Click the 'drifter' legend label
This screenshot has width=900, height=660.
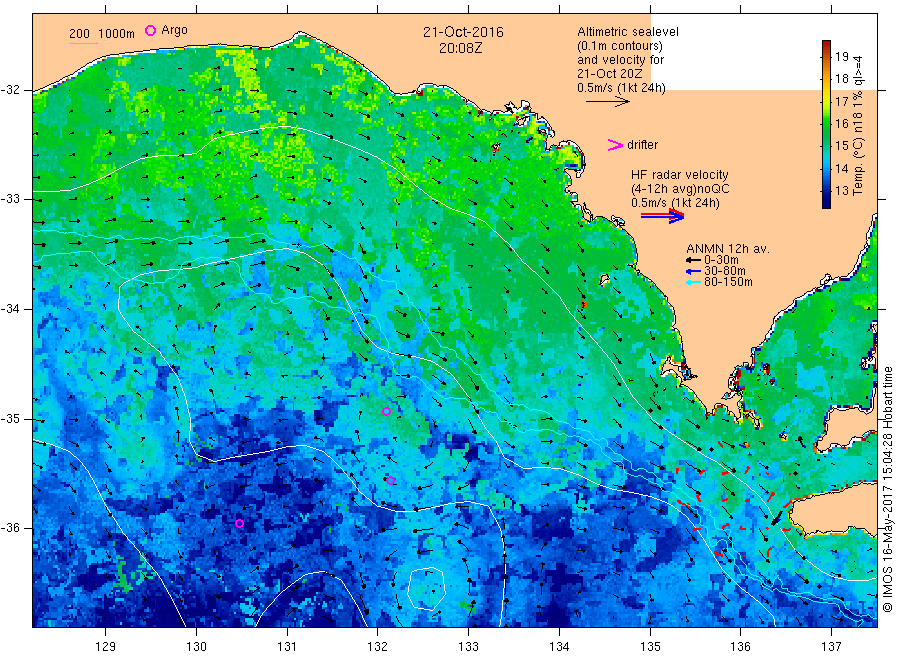[x=642, y=145]
